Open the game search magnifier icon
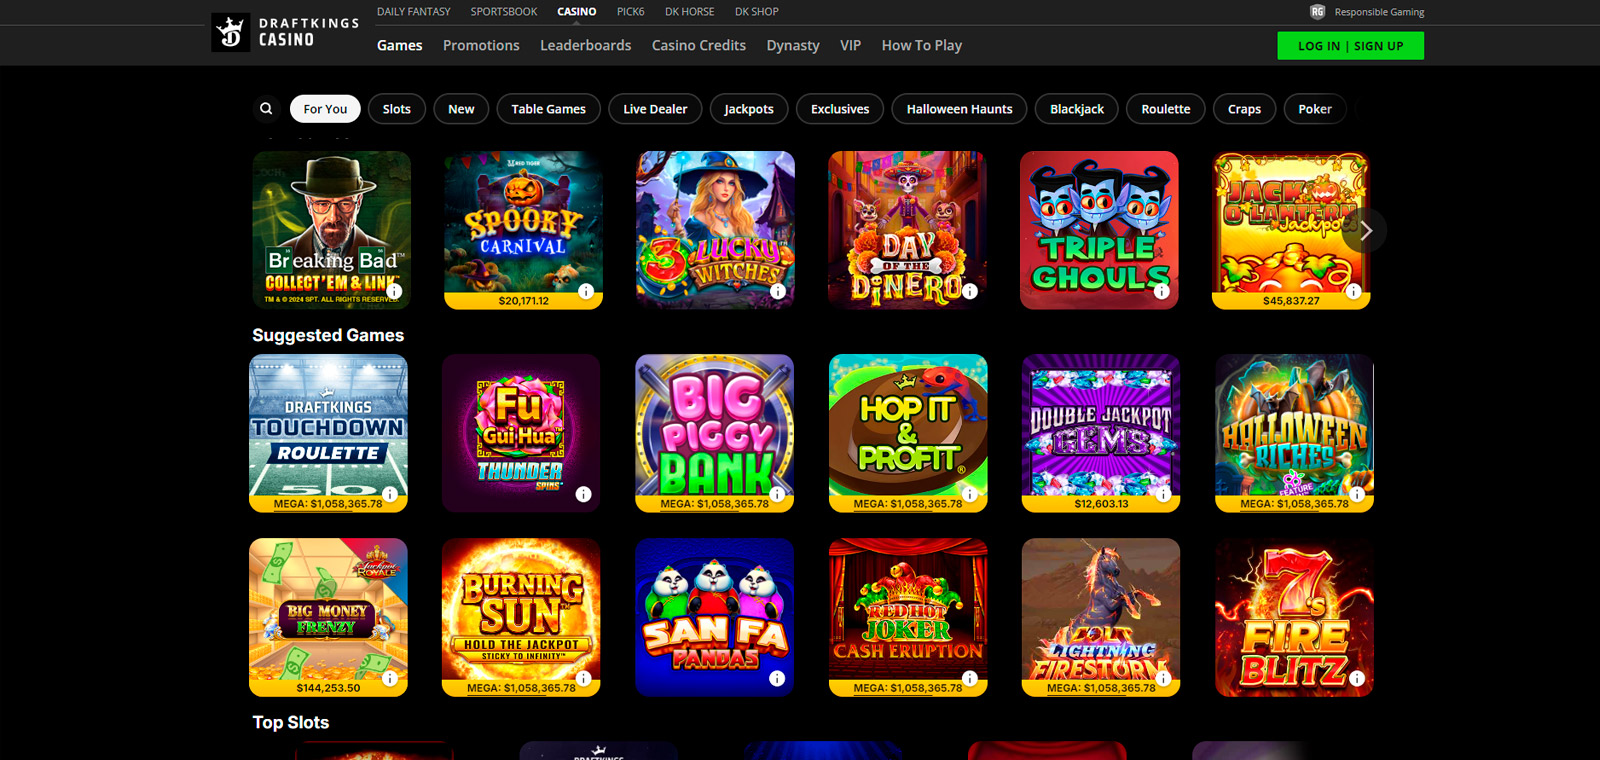This screenshot has width=1600, height=760. tap(266, 109)
